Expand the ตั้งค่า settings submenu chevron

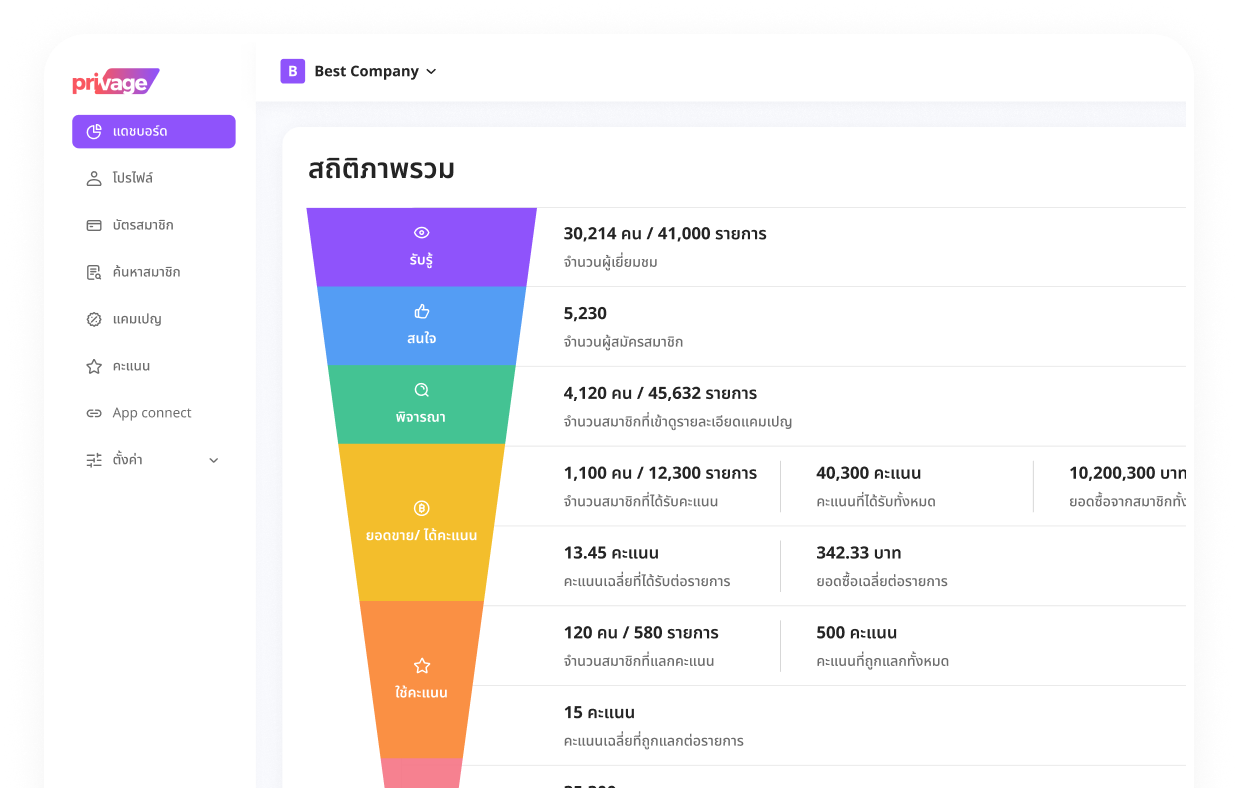pyautogui.click(x=213, y=460)
